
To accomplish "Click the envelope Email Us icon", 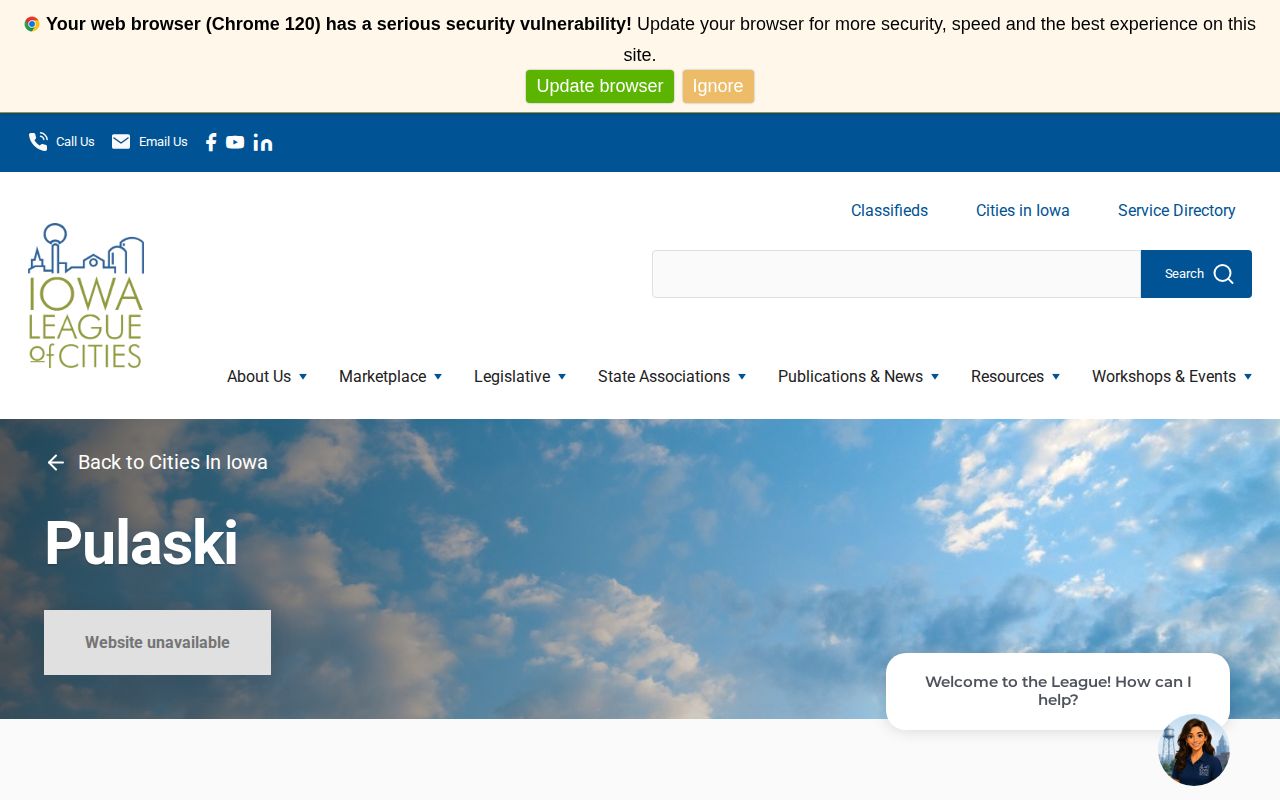I will click(121, 142).
